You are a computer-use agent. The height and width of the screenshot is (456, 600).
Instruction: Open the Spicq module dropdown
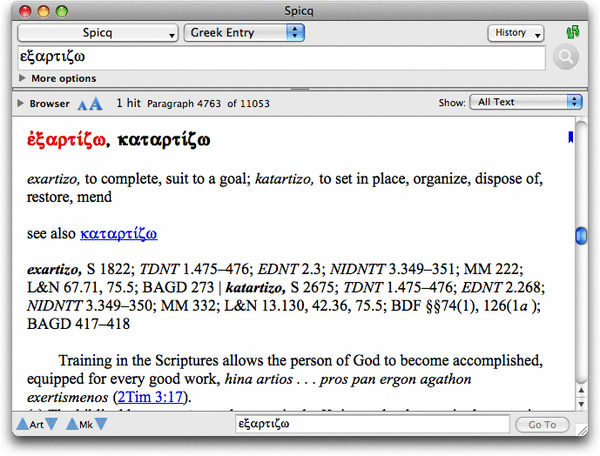[98, 33]
